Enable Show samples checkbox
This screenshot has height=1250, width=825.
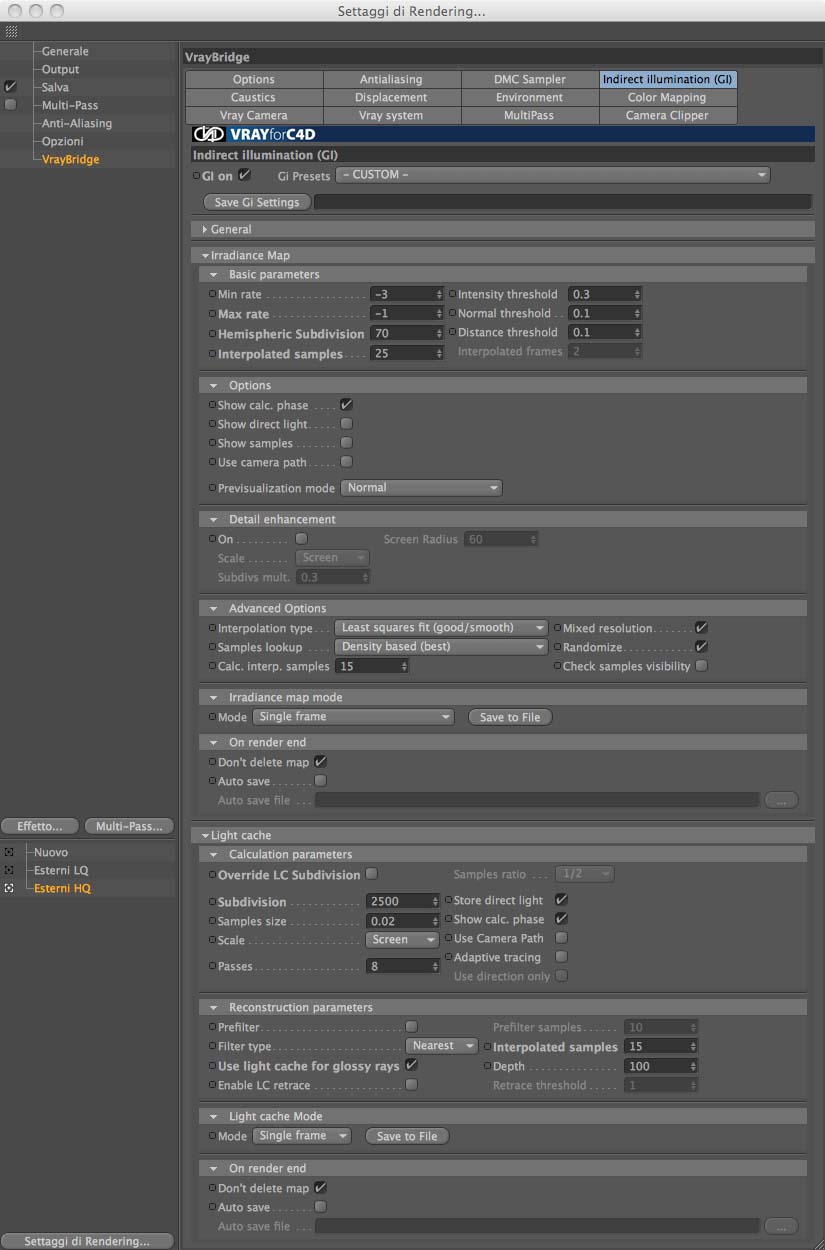[x=346, y=443]
